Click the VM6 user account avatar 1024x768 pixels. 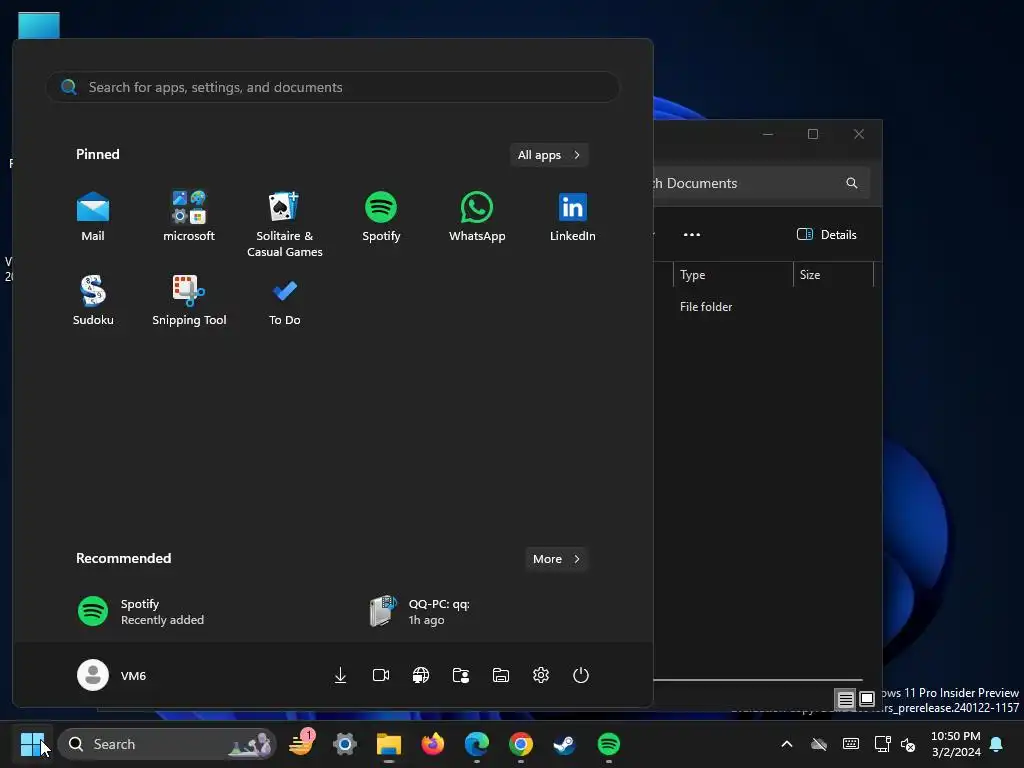pyautogui.click(x=93, y=675)
